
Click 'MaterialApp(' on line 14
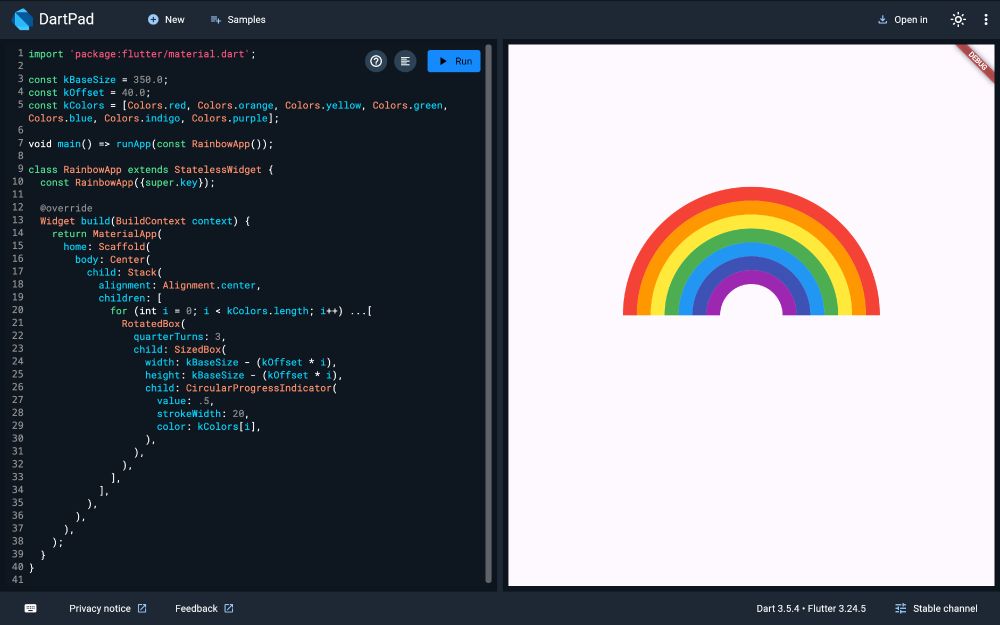pos(127,234)
